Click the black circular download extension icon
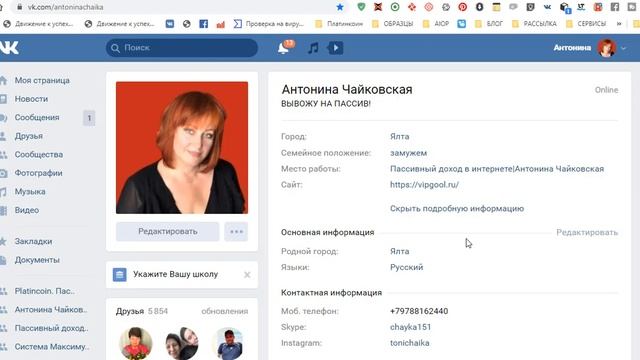The height and width of the screenshot is (360, 640). tap(480, 7)
